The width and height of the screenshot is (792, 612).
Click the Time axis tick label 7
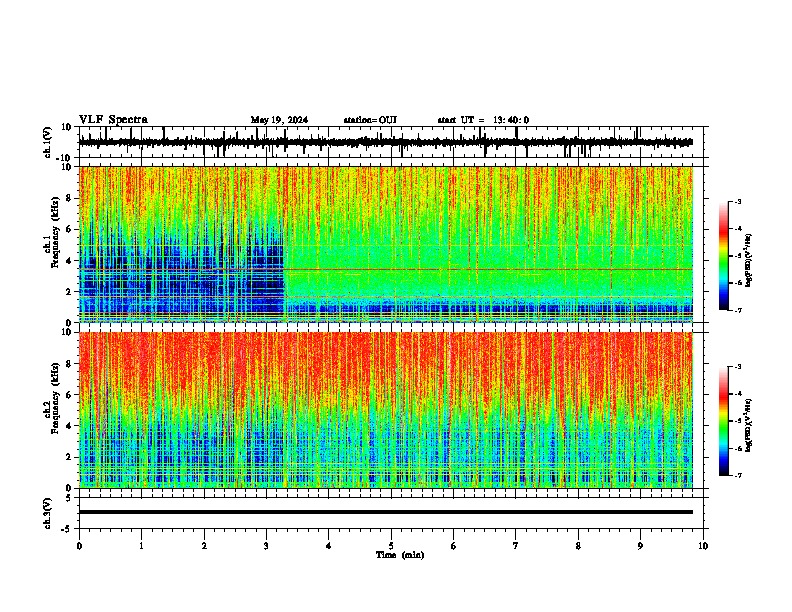(x=516, y=546)
